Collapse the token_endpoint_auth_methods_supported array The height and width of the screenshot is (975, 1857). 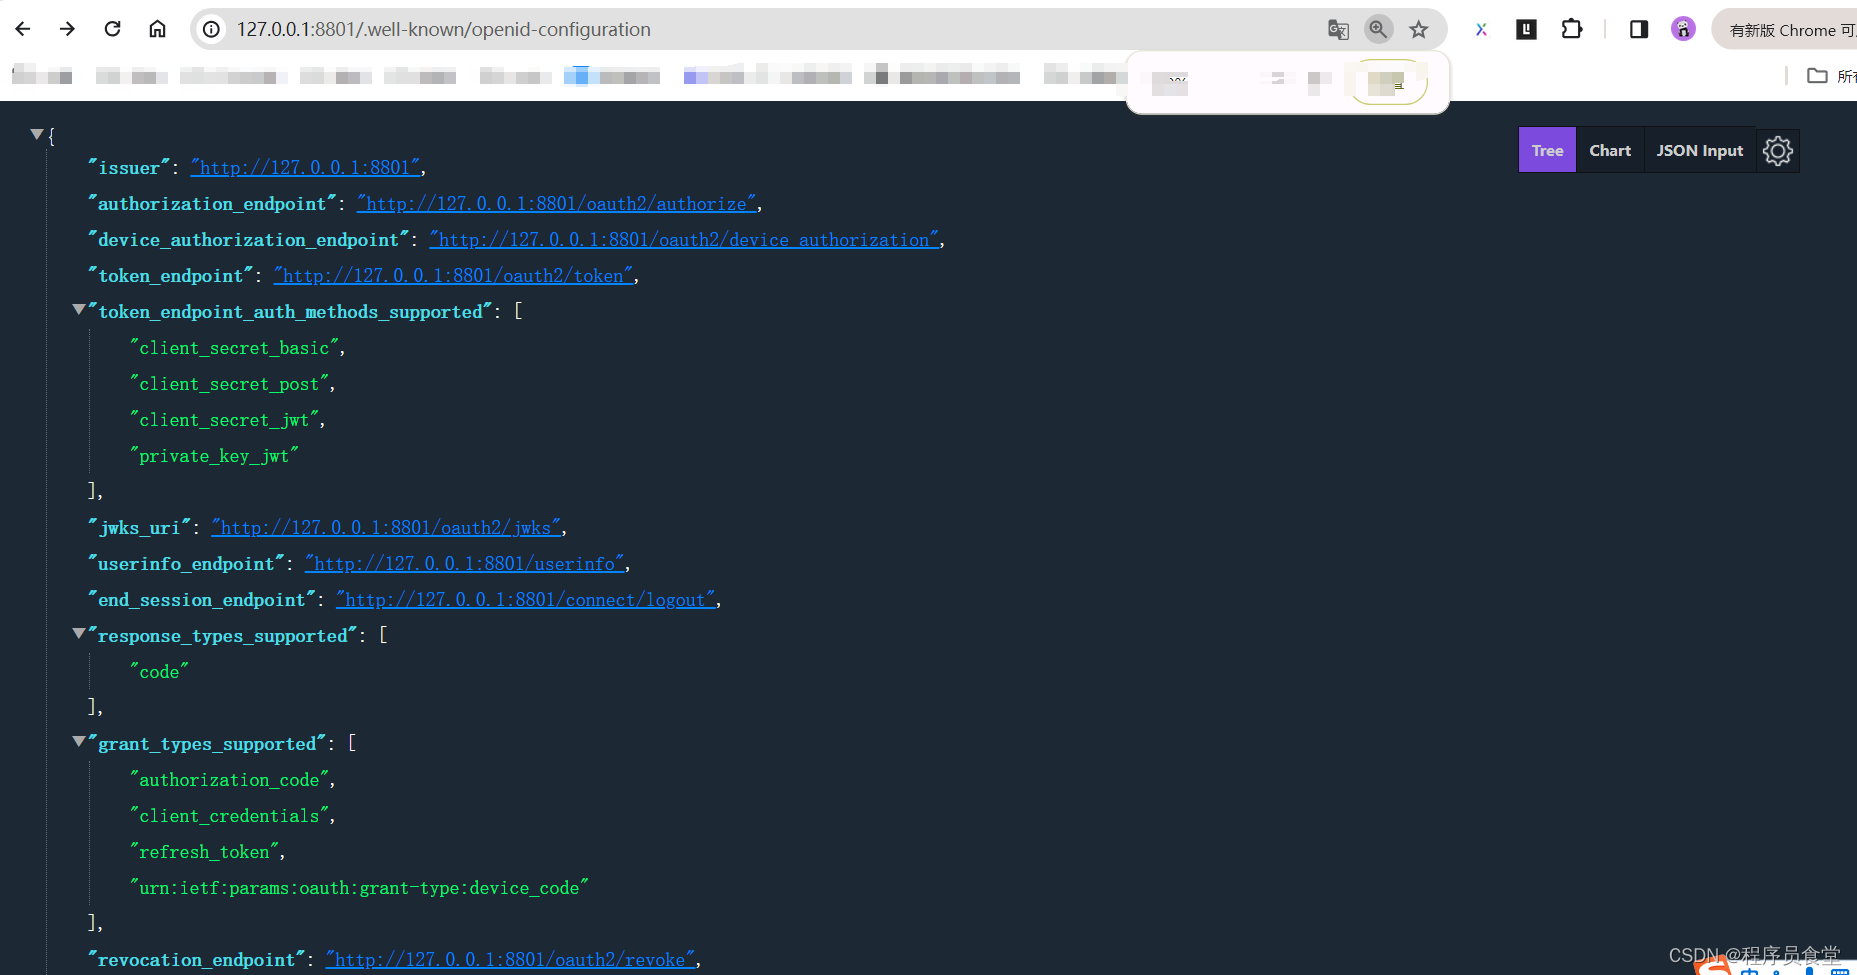(x=79, y=309)
